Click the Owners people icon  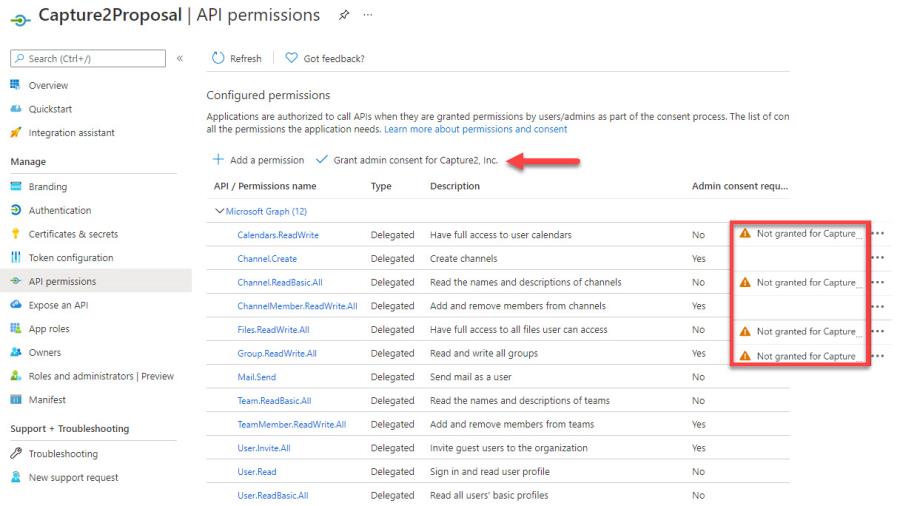[x=15, y=352]
